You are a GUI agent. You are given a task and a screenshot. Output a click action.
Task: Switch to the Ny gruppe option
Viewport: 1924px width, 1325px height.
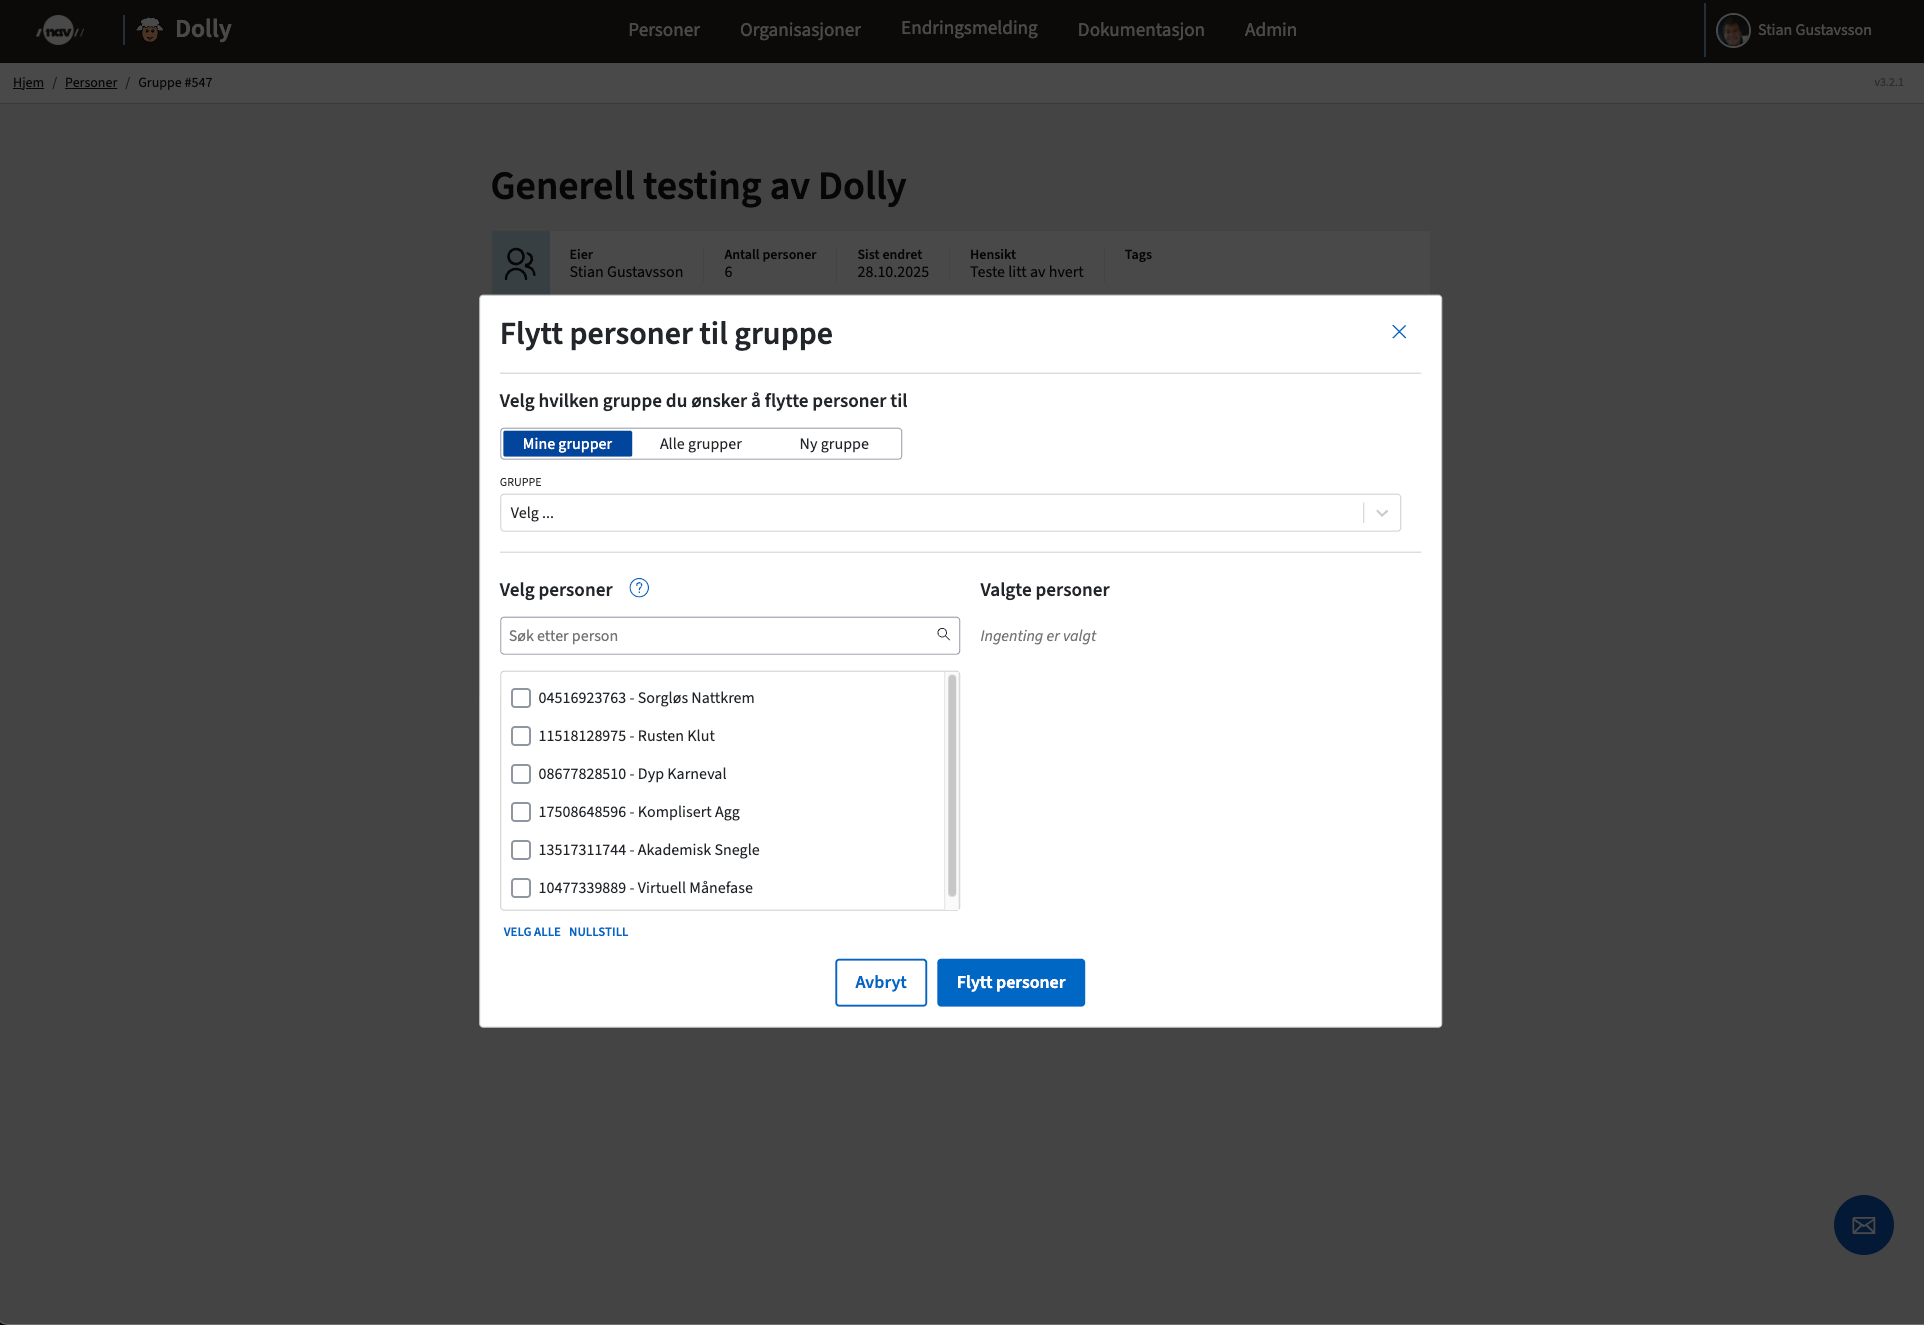[833, 444]
